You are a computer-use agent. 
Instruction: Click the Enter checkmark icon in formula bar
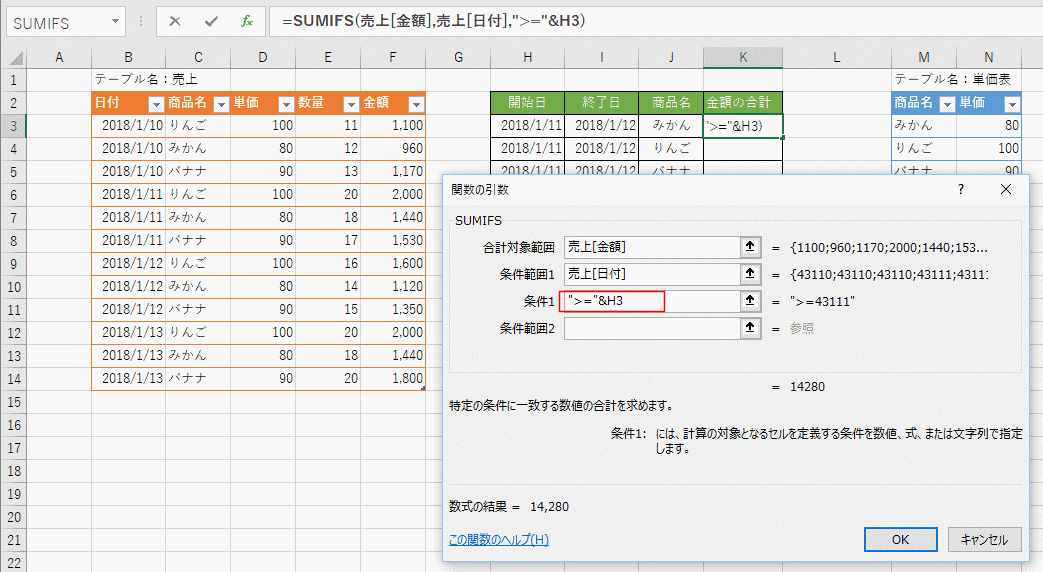coord(210,20)
